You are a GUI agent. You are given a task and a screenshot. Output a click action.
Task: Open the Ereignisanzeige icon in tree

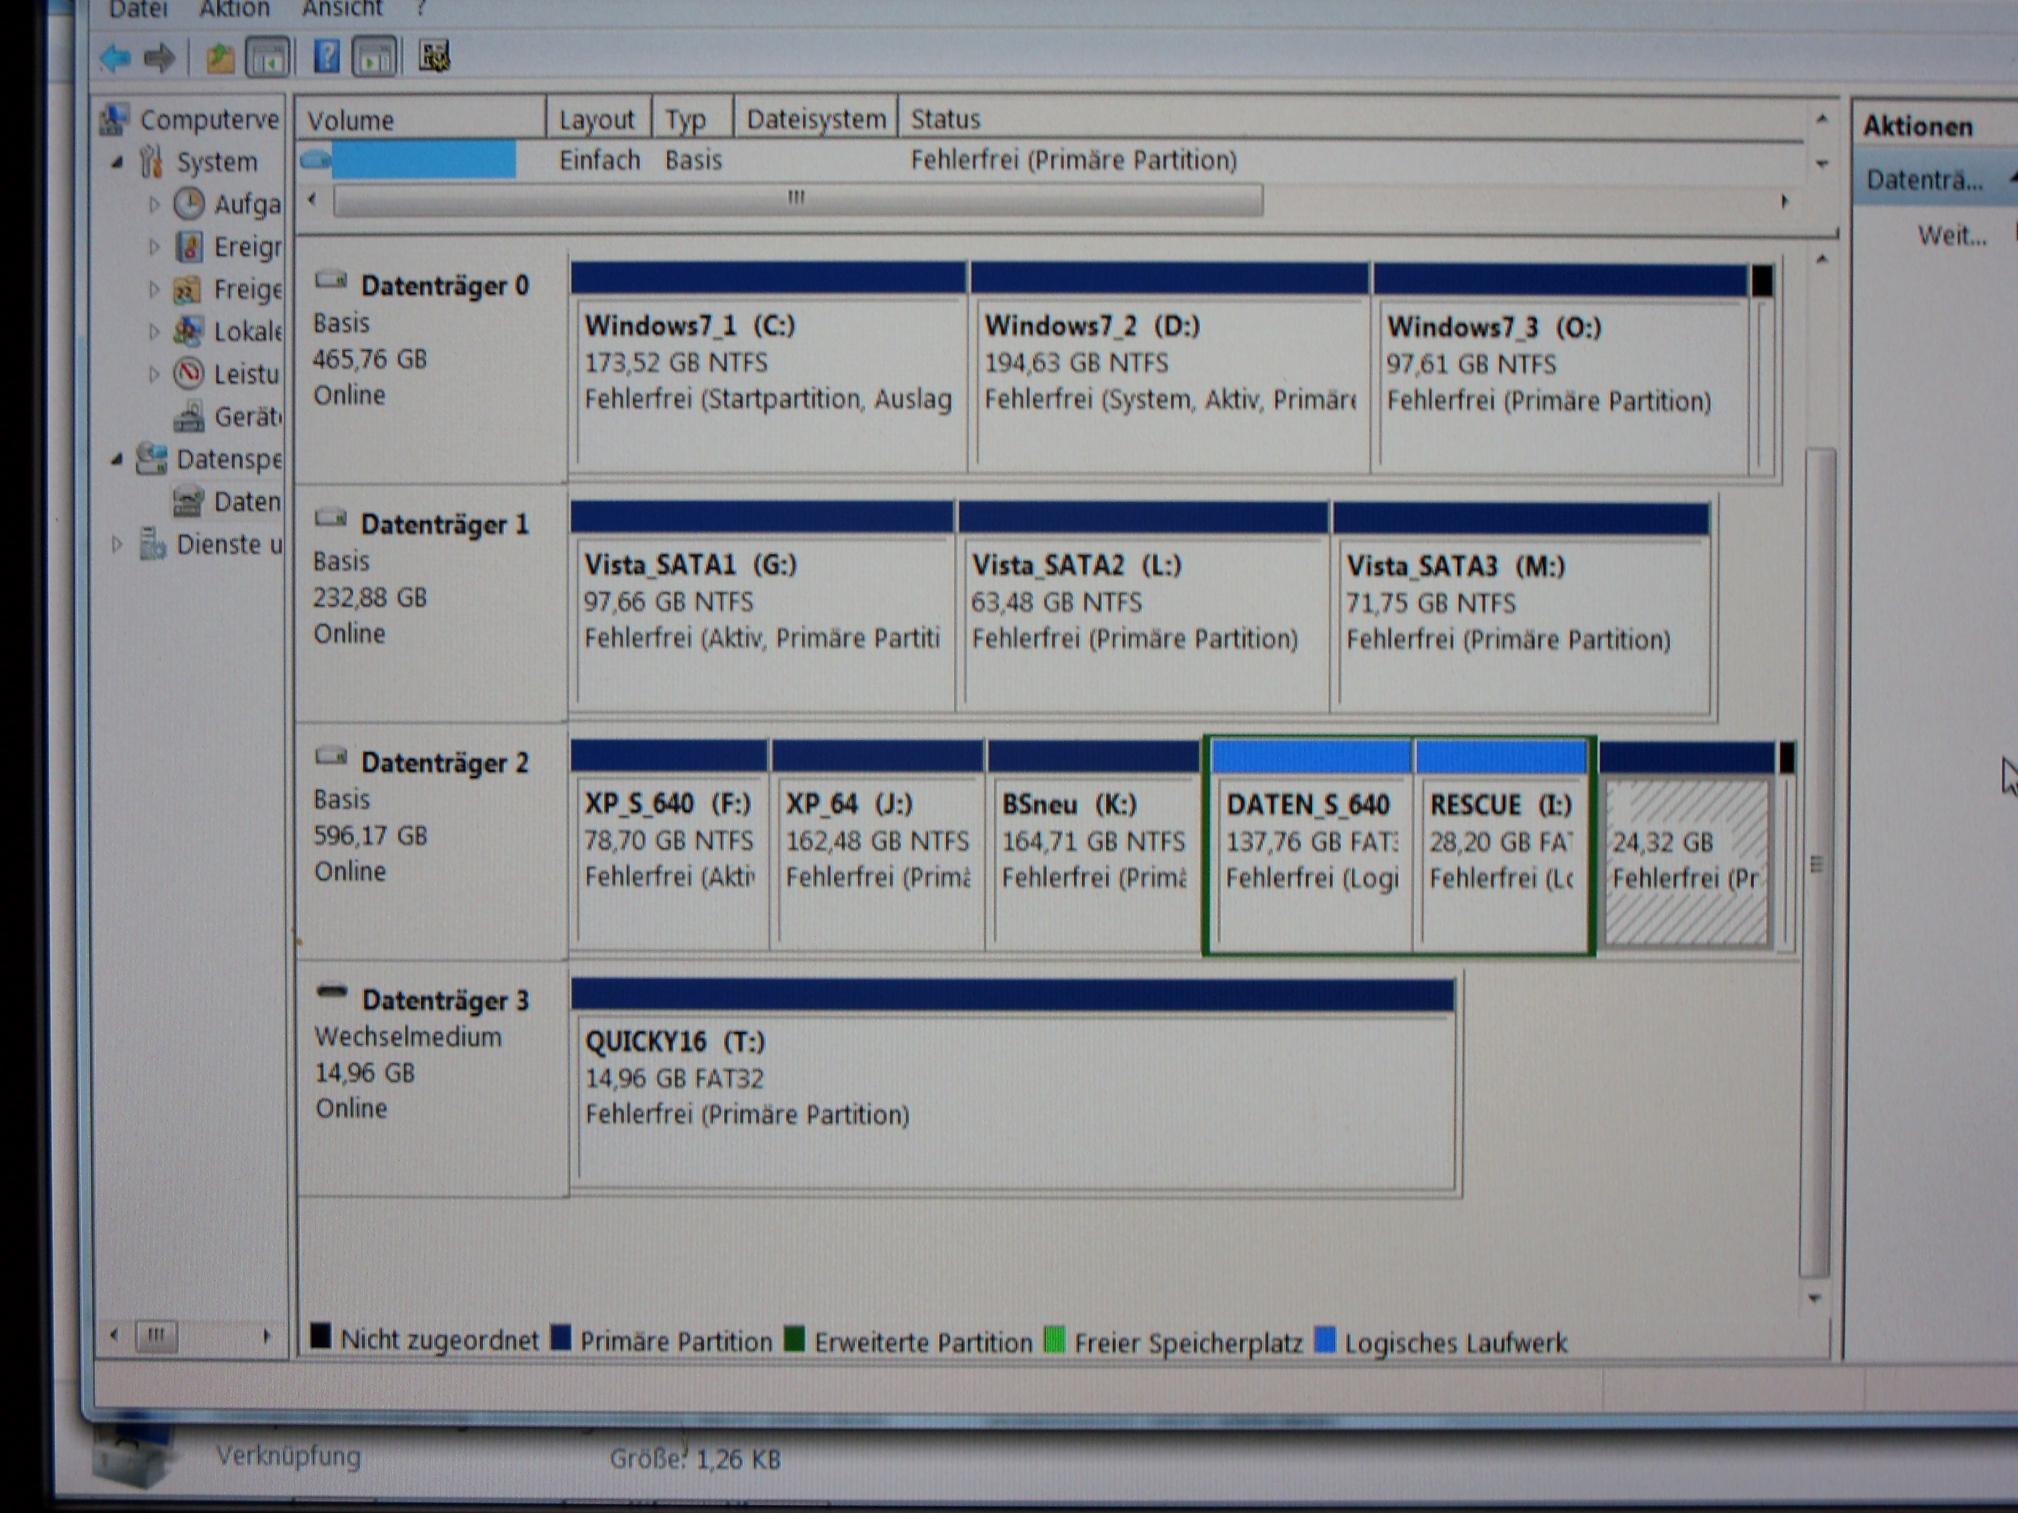coord(189,246)
